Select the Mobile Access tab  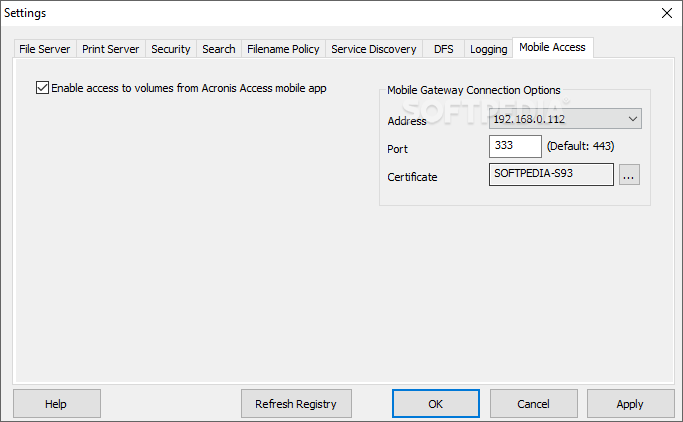point(552,47)
